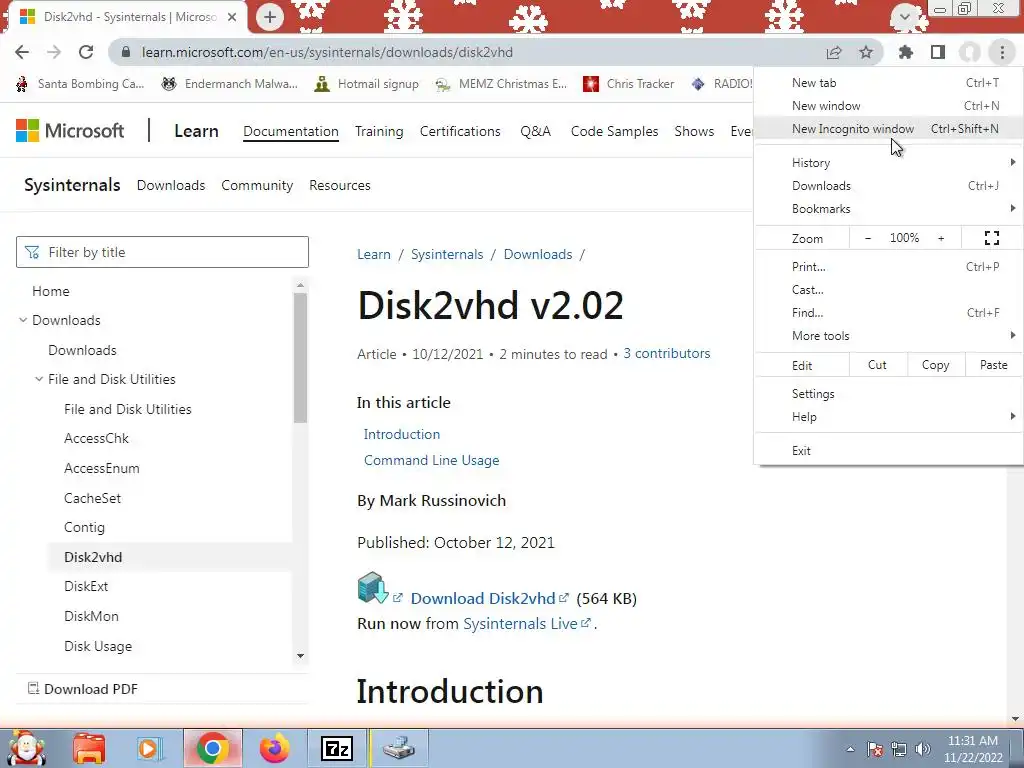Viewport: 1024px width, 768px height.
Task: Click Paste in the Edit row
Action: [993, 365]
